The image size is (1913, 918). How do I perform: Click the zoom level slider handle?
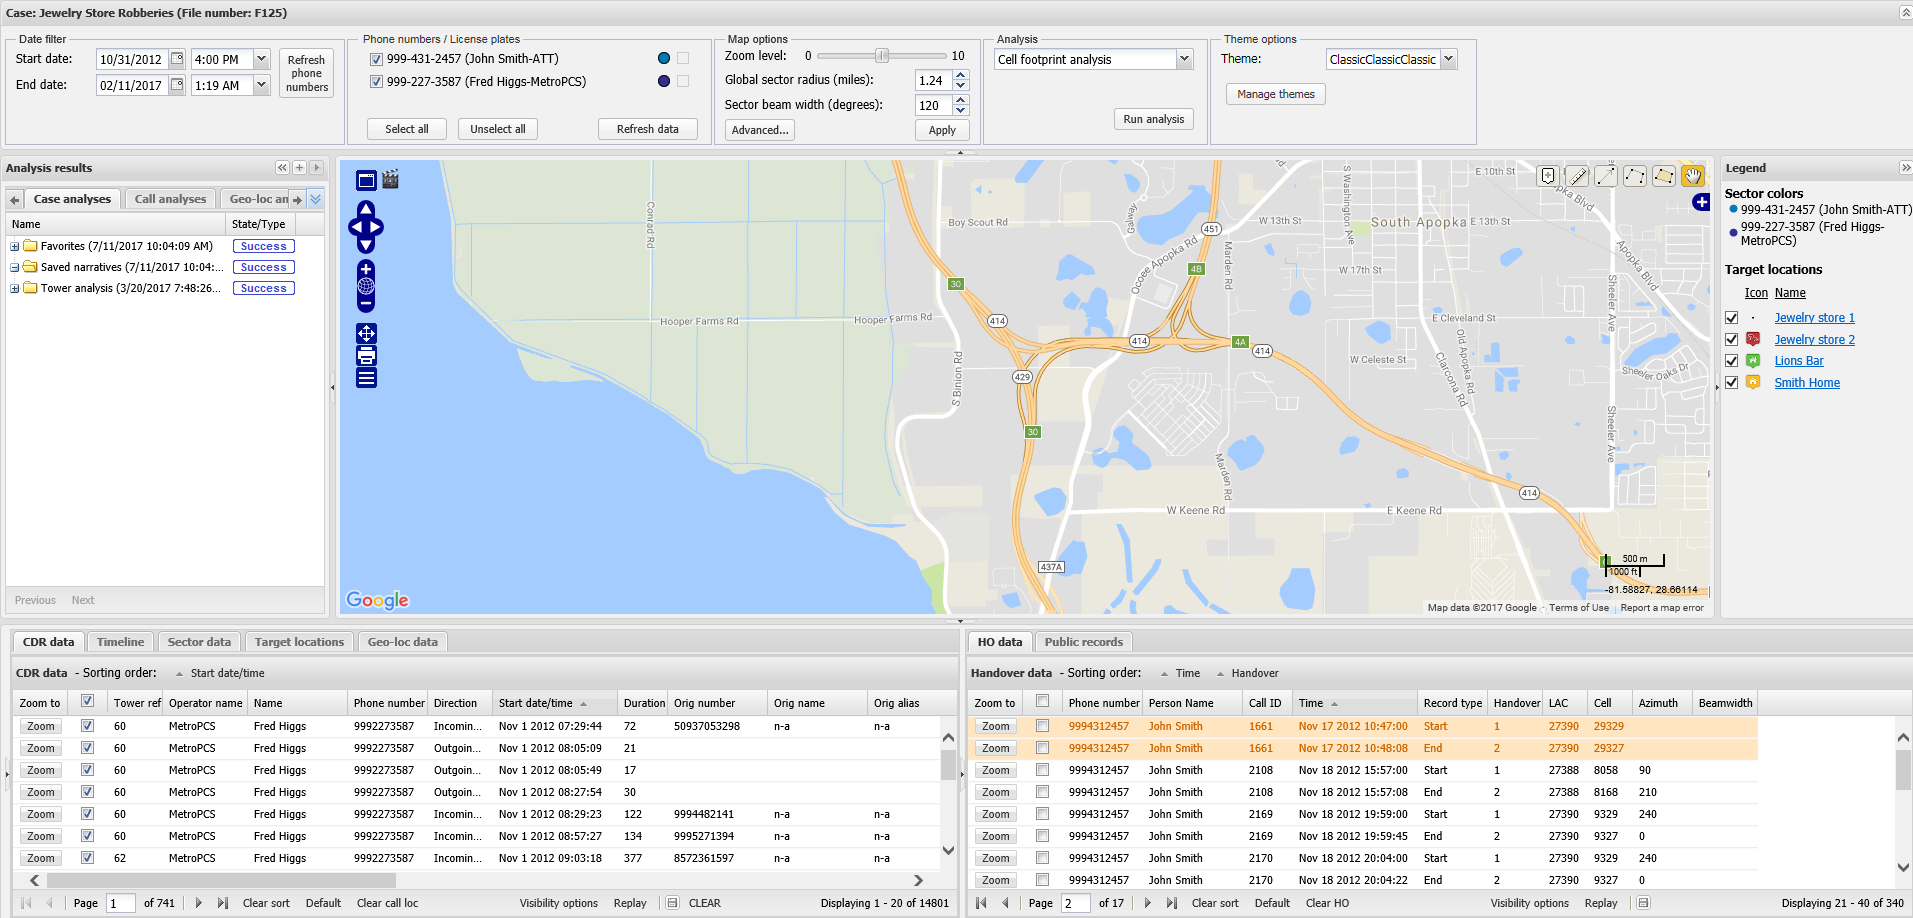click(x=882, y=56)
